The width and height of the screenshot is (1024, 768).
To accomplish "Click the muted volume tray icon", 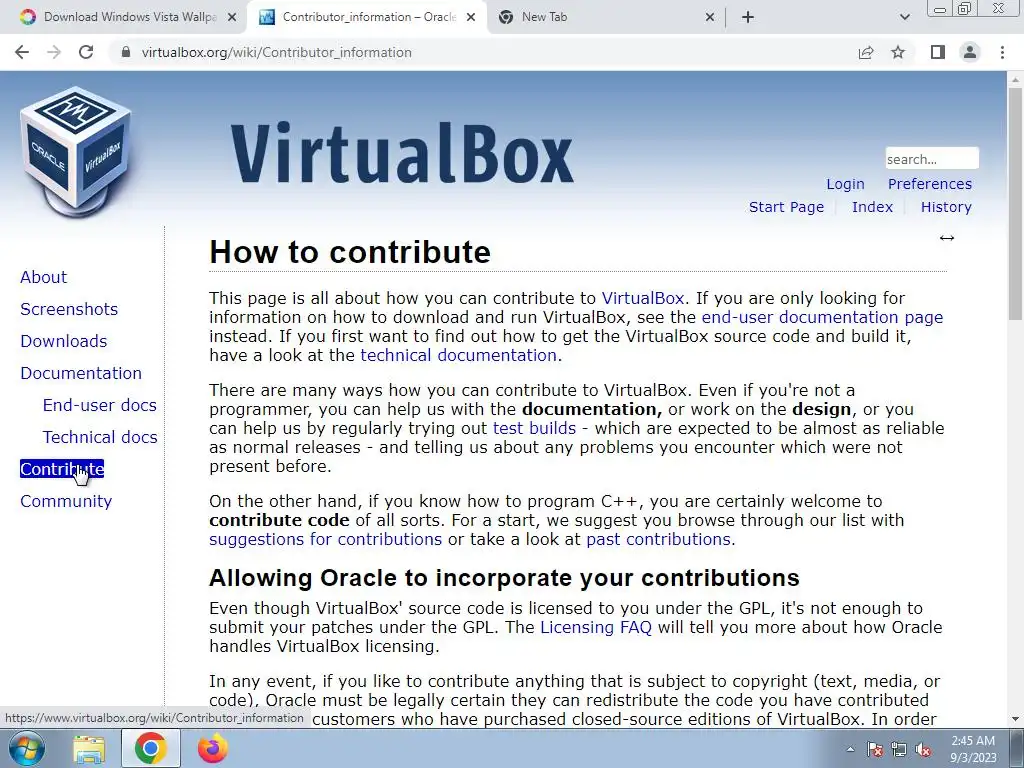I will pyautogui.click(x=923, y=749).
